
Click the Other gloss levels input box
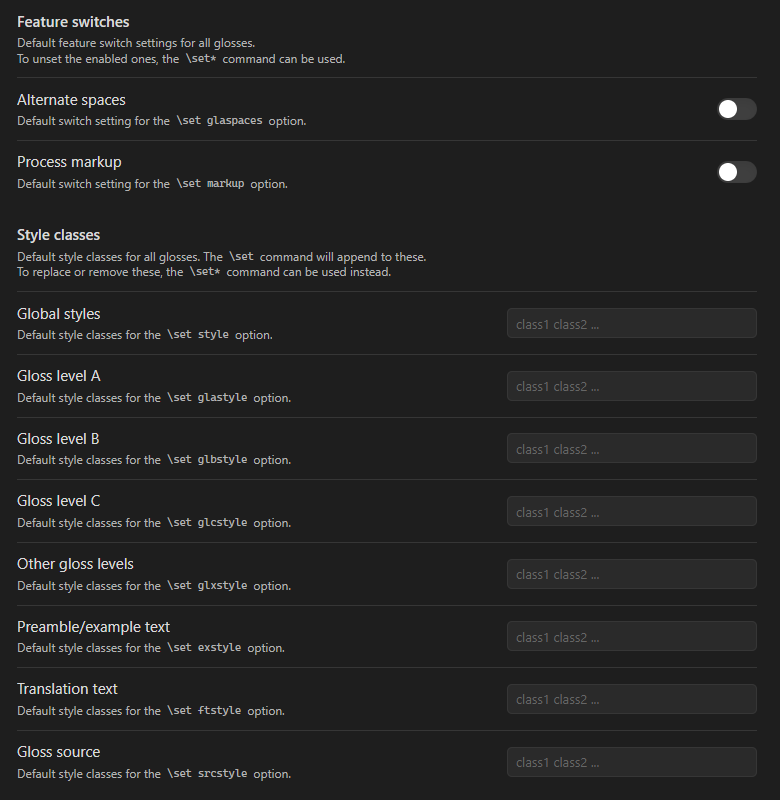point(631,574)
